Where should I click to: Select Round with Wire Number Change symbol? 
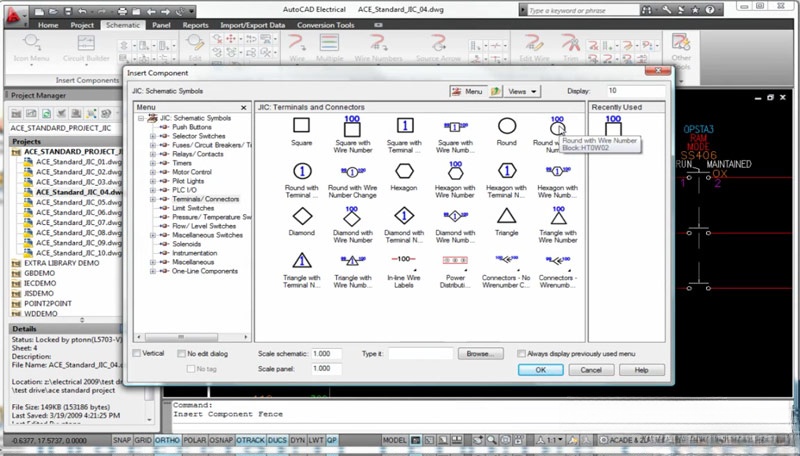pos(352,171)
